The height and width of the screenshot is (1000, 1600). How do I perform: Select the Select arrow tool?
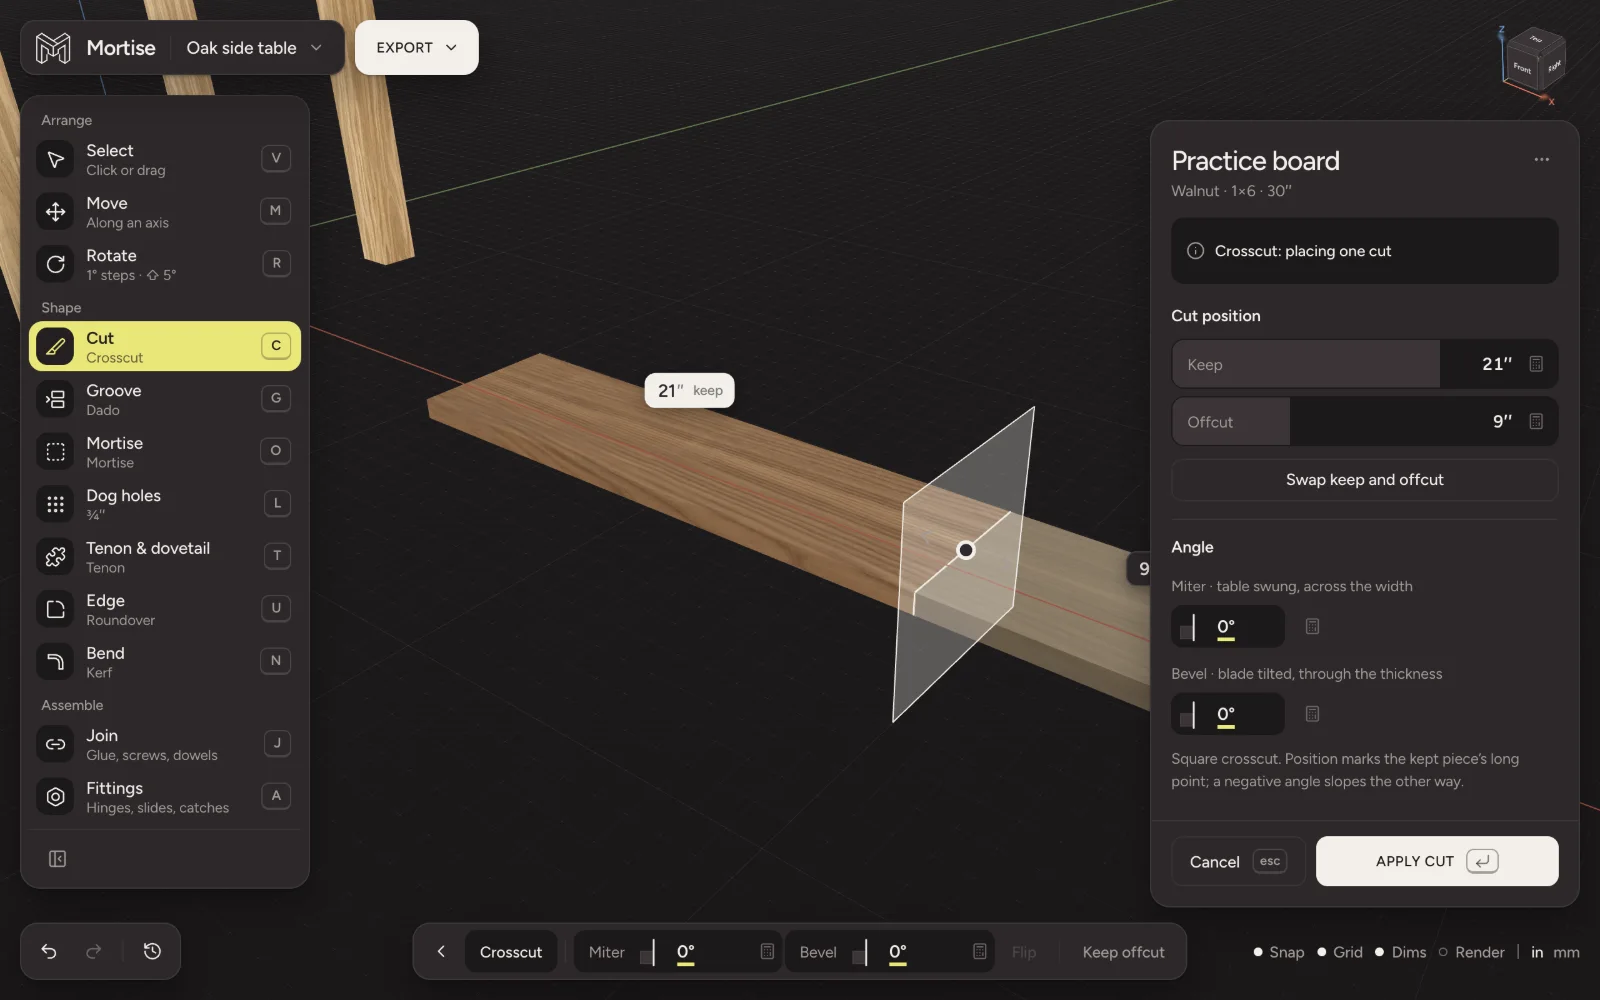click(x=165, y=159)
